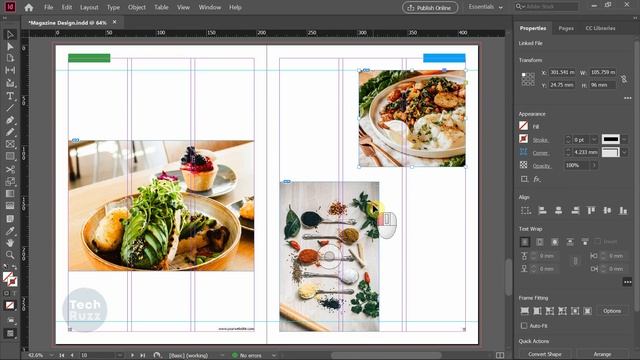
Task: Expand the Opacity slider arrow
Action: click(x=594, y=165)
